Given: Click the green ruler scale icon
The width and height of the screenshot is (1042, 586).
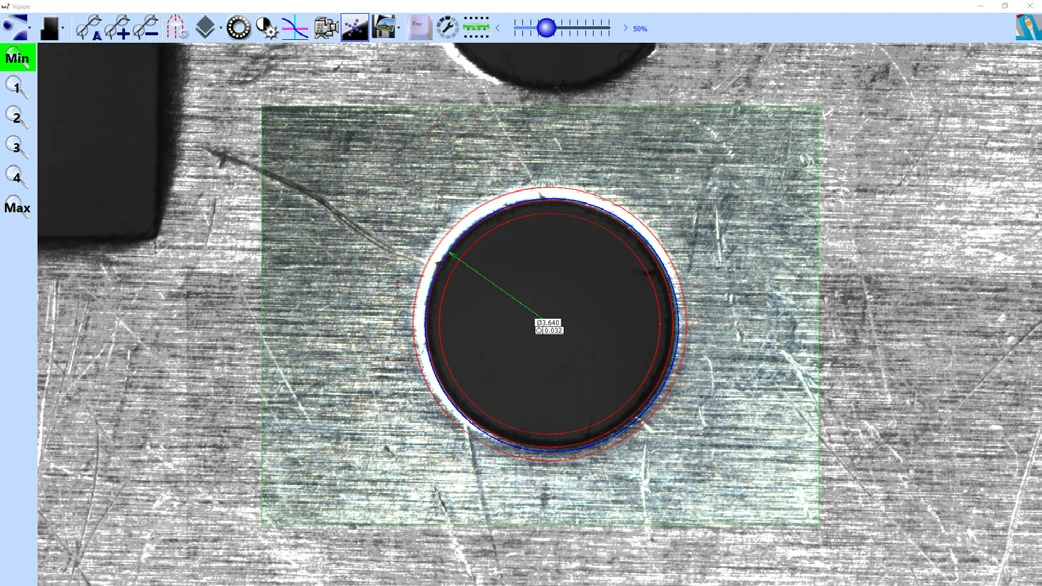Looking at the screenshot, I should tap(476, 28).
